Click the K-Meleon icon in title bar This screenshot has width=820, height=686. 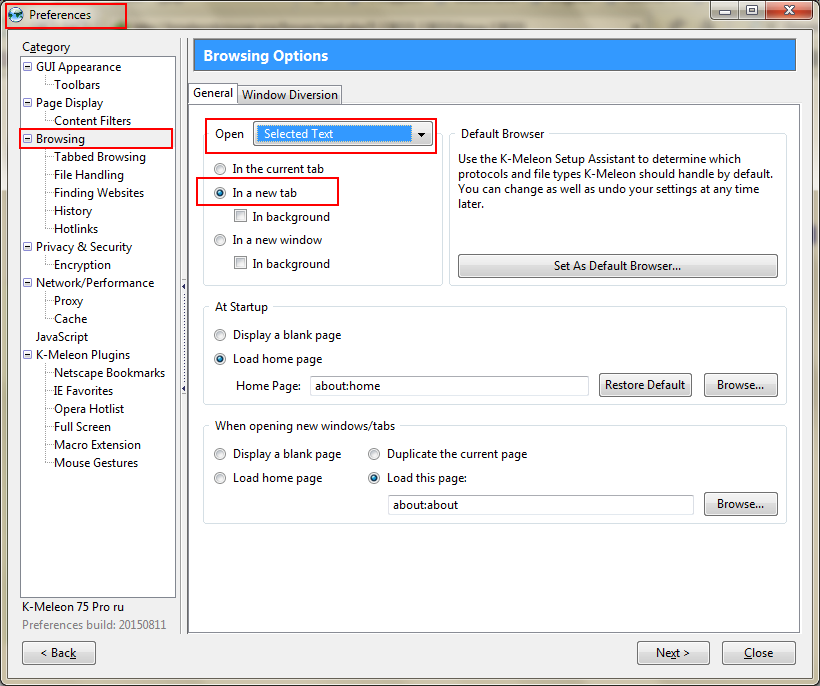click(16, 15)
